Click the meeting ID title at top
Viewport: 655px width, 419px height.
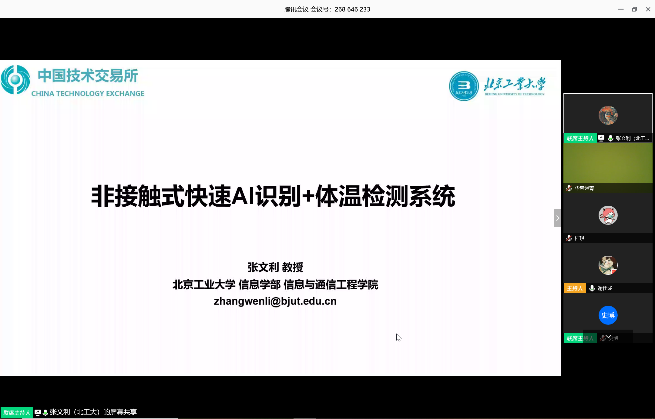[x=327, y=8]
